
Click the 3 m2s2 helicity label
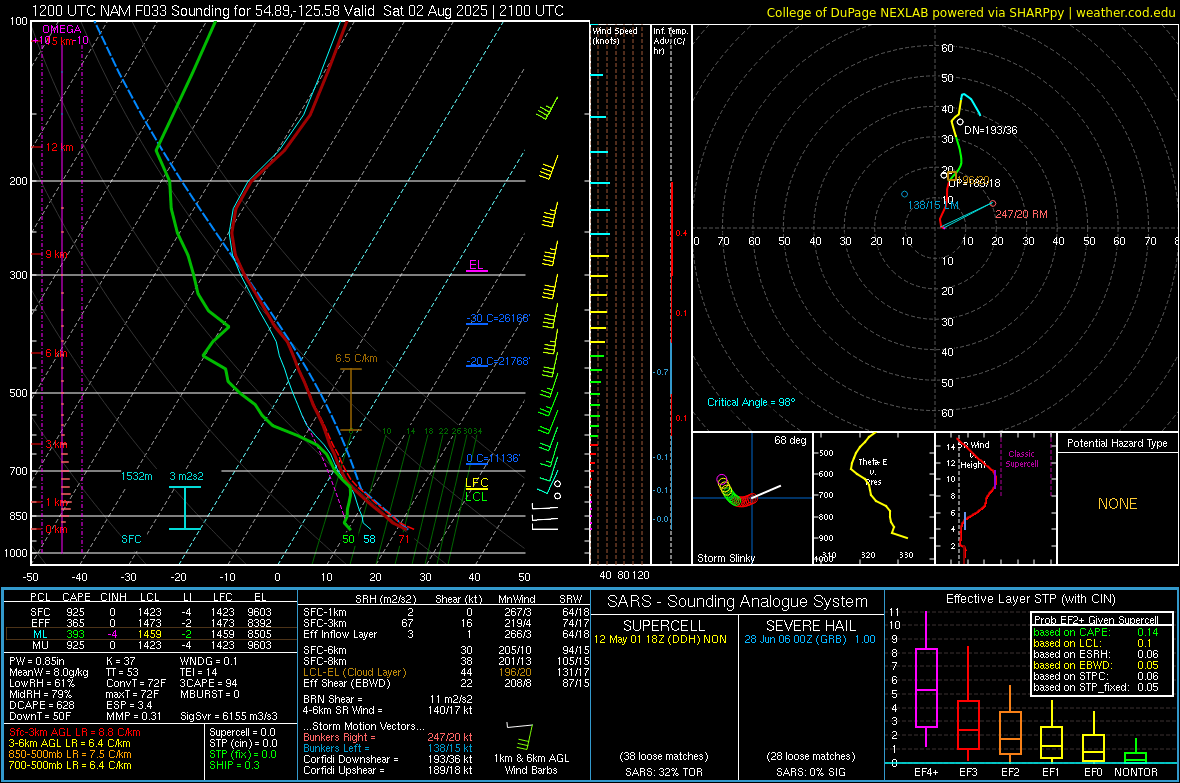click(x=187, y=476)
